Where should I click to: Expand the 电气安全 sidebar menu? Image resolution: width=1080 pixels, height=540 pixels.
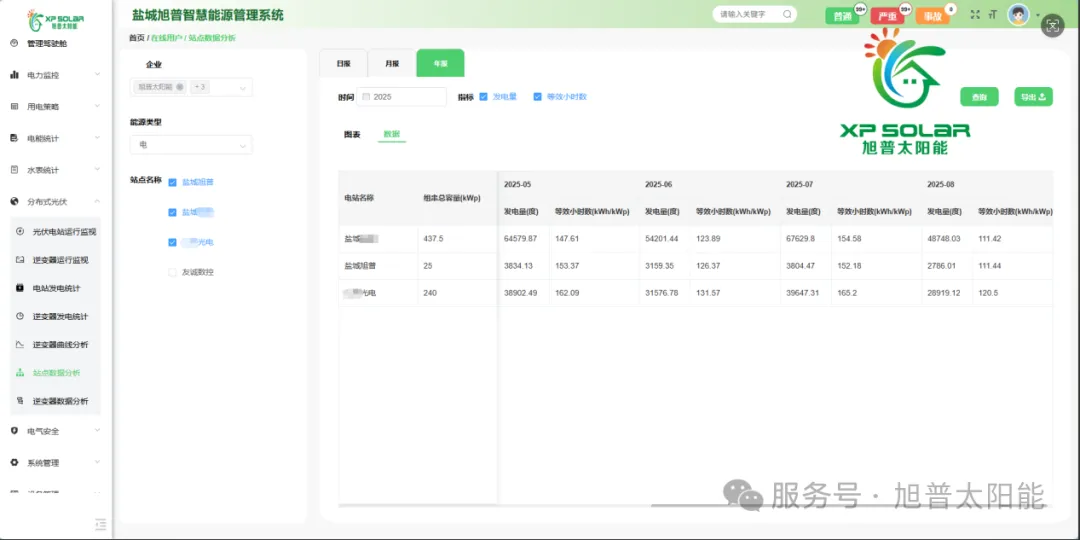[55, 431]
